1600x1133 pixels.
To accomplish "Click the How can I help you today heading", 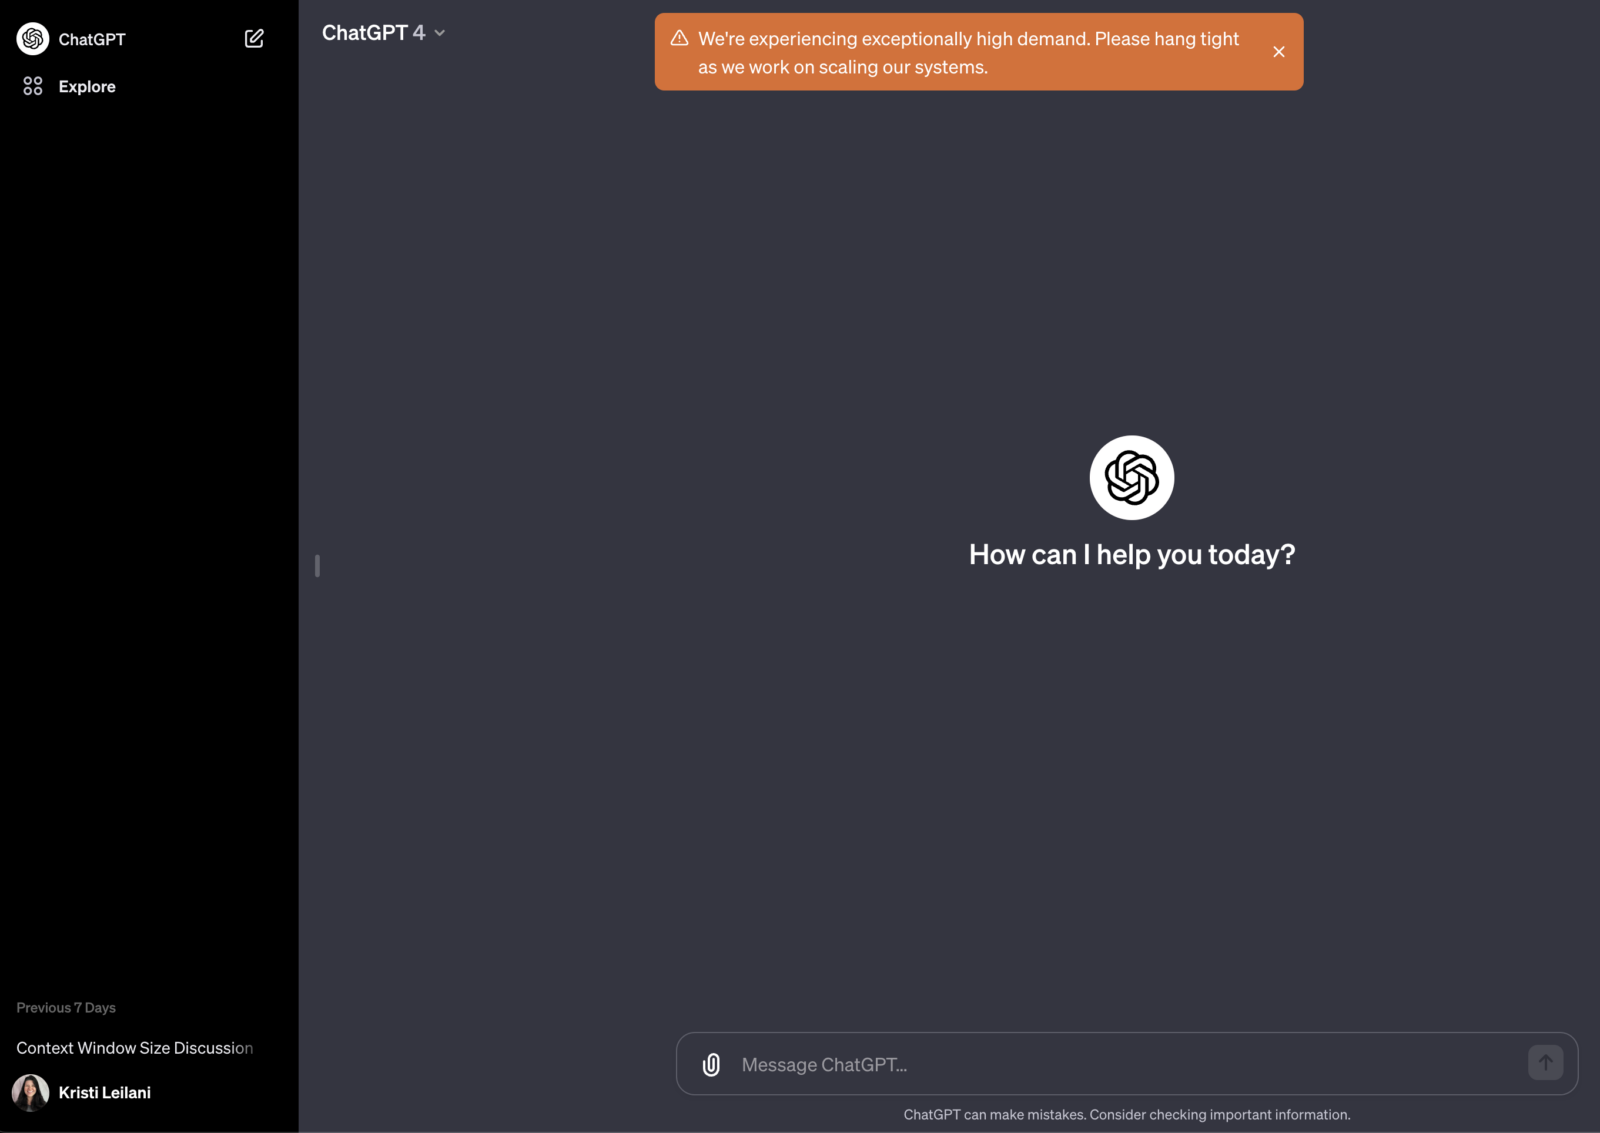I will (x=1131, y=554).
